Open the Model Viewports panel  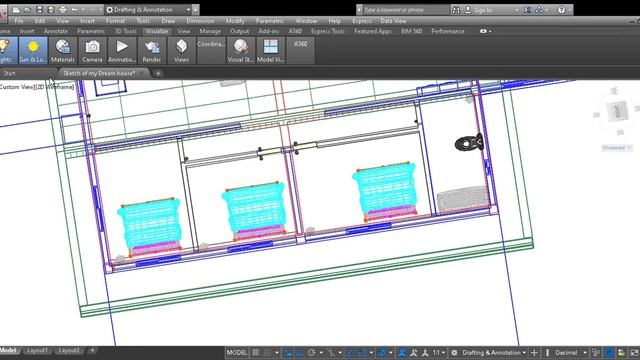coord(270,50)
